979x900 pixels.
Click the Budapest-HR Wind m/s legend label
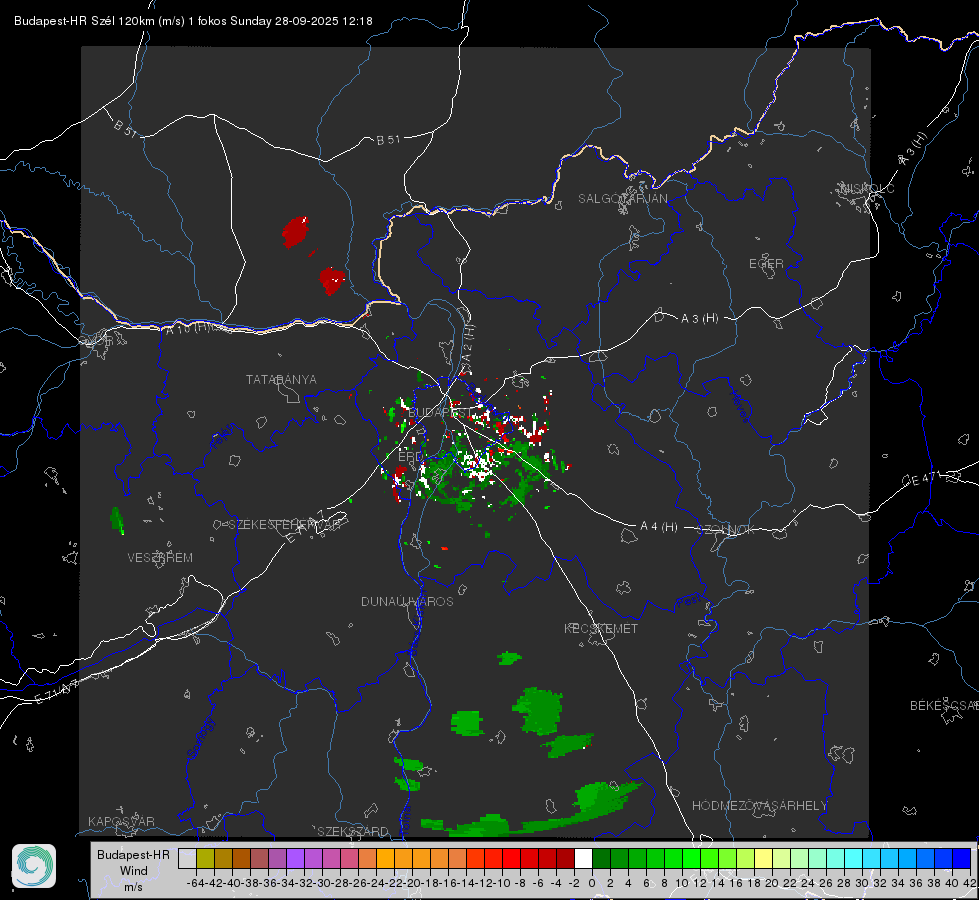coord(134,870)
